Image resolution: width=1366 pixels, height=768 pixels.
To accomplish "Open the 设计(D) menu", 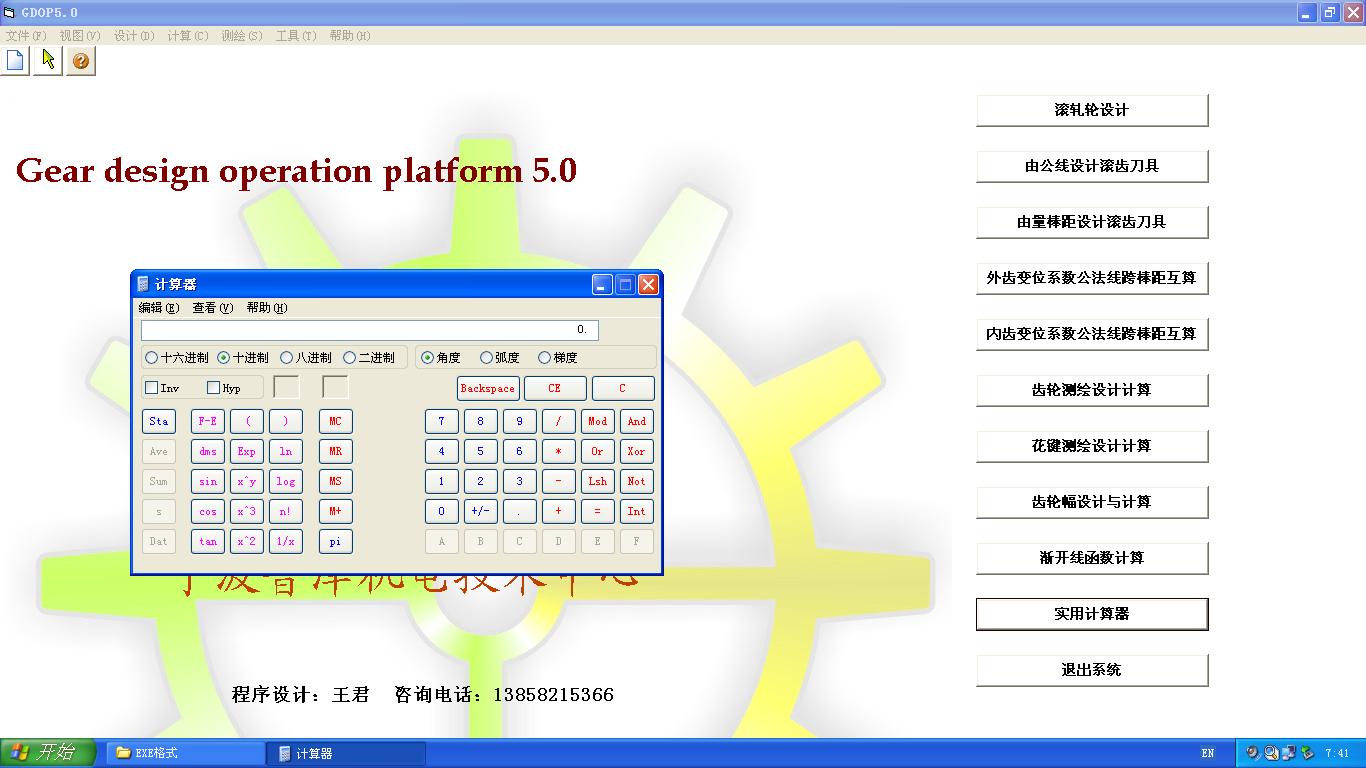I will [134, 36].
